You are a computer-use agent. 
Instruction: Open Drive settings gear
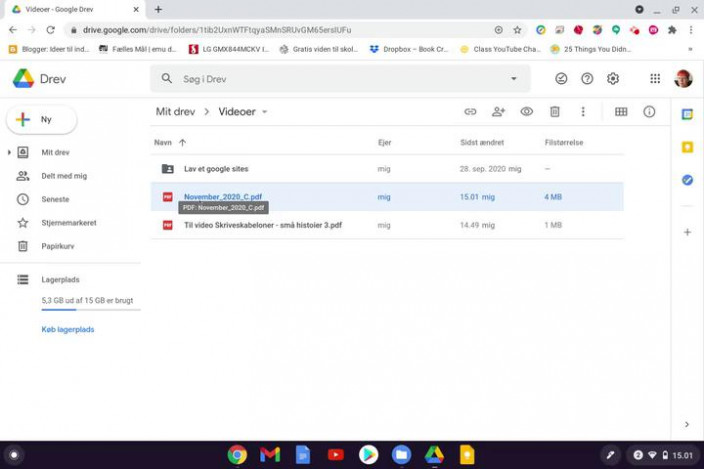(x=613, y=79)
